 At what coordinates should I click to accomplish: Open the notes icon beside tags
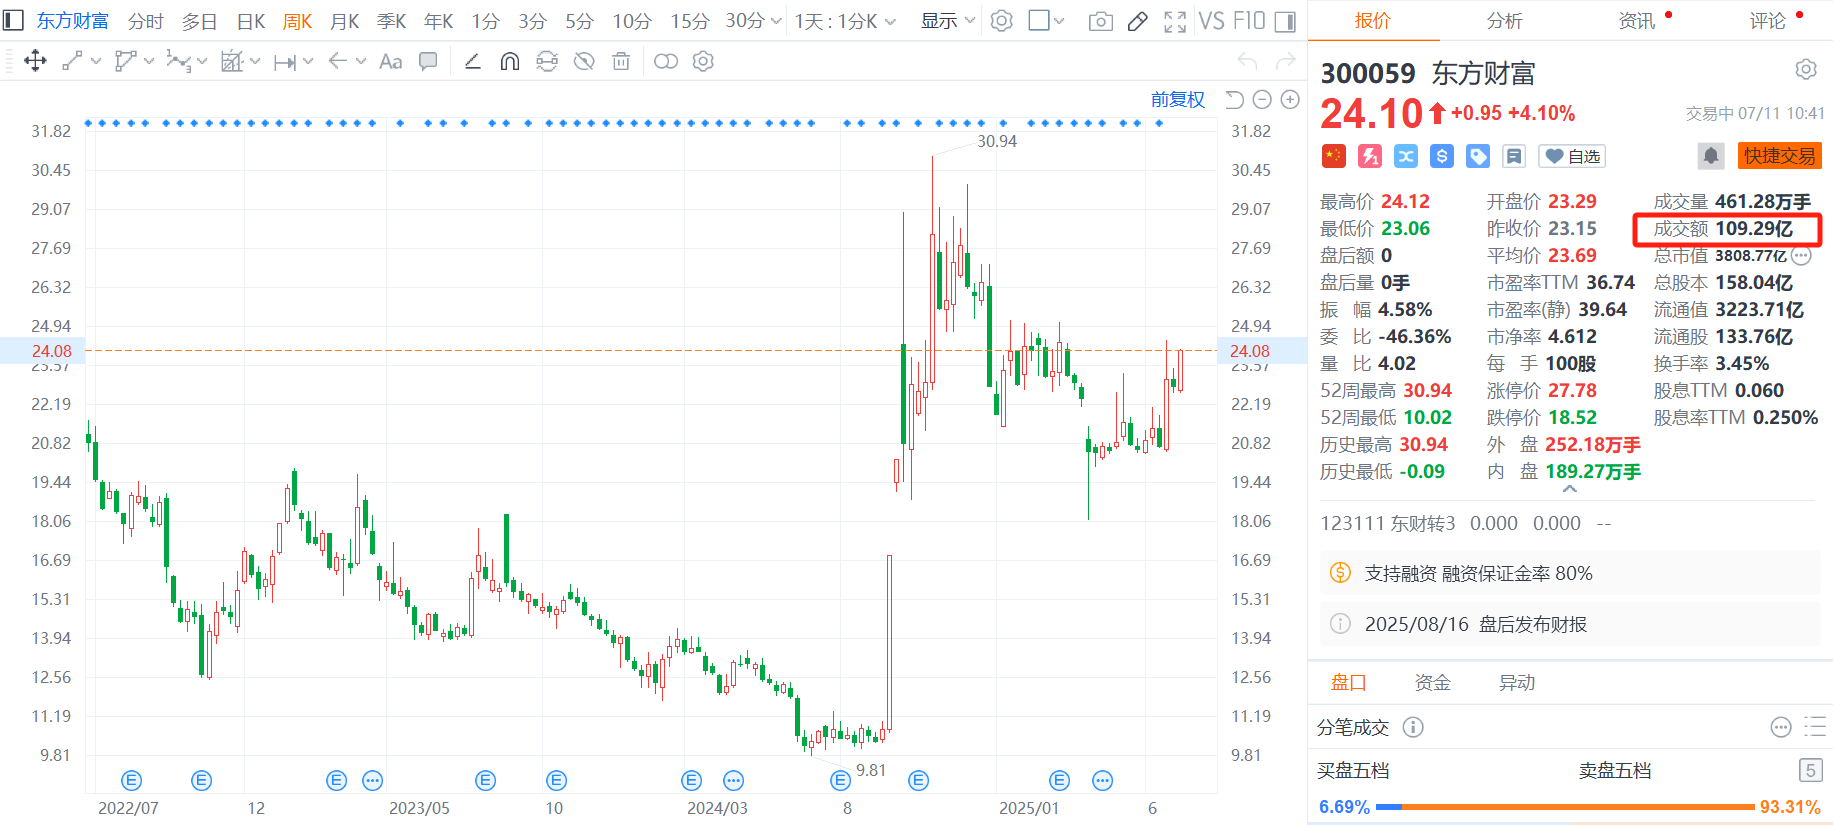pyautogui.click(x=1514, y=156)
